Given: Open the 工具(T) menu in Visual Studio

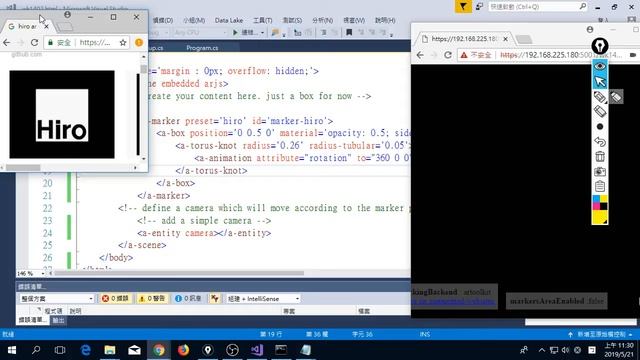Looking at the screenshot, I should click(262, 20).
